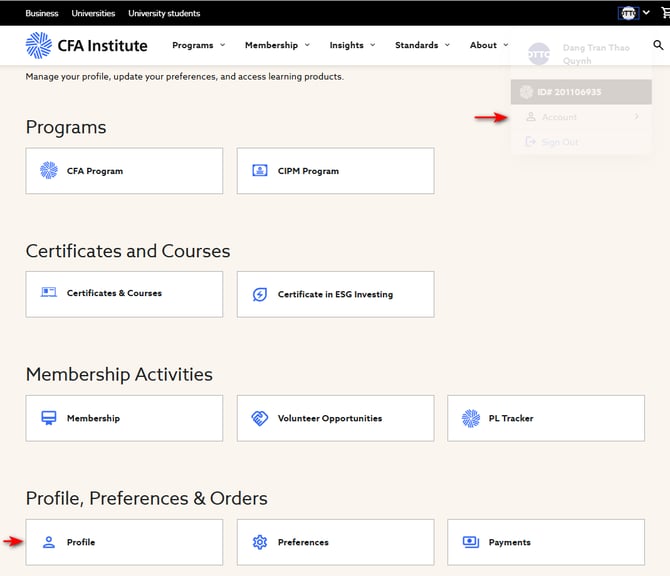Click the name Dang Tran Thao Quynh
The height and width of the screenshot is (576, 670).
pos(596,54)
